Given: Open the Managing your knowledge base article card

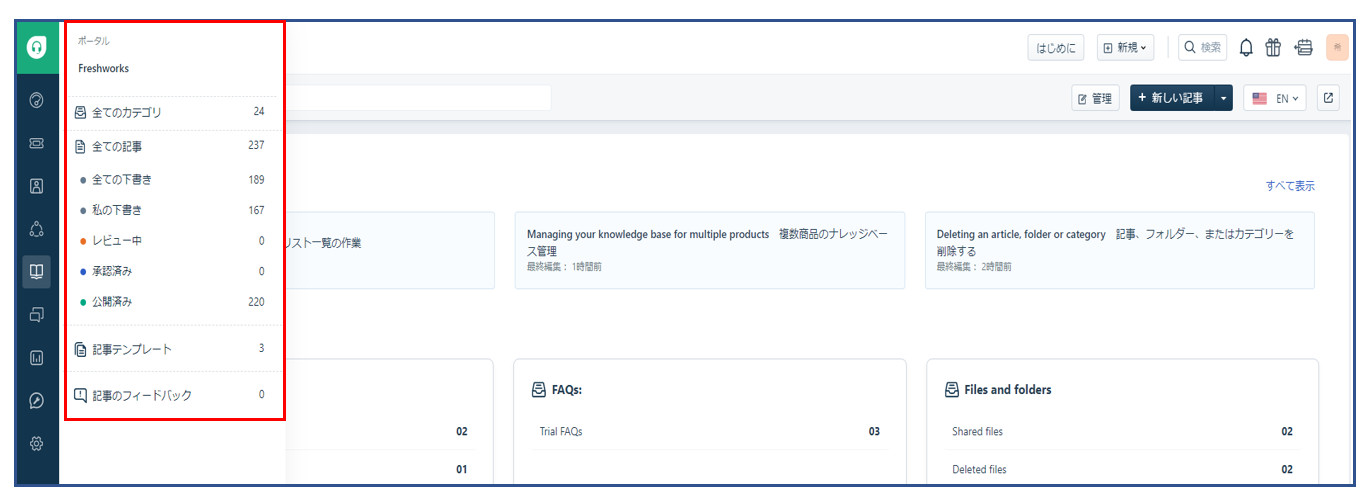Looking at the screenshot, I should tap(710, 250).
